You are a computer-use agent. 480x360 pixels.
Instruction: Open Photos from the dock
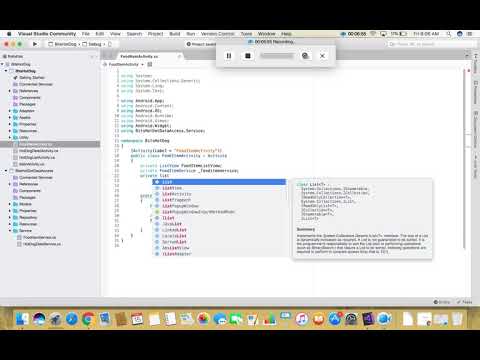tap(203, 319)
